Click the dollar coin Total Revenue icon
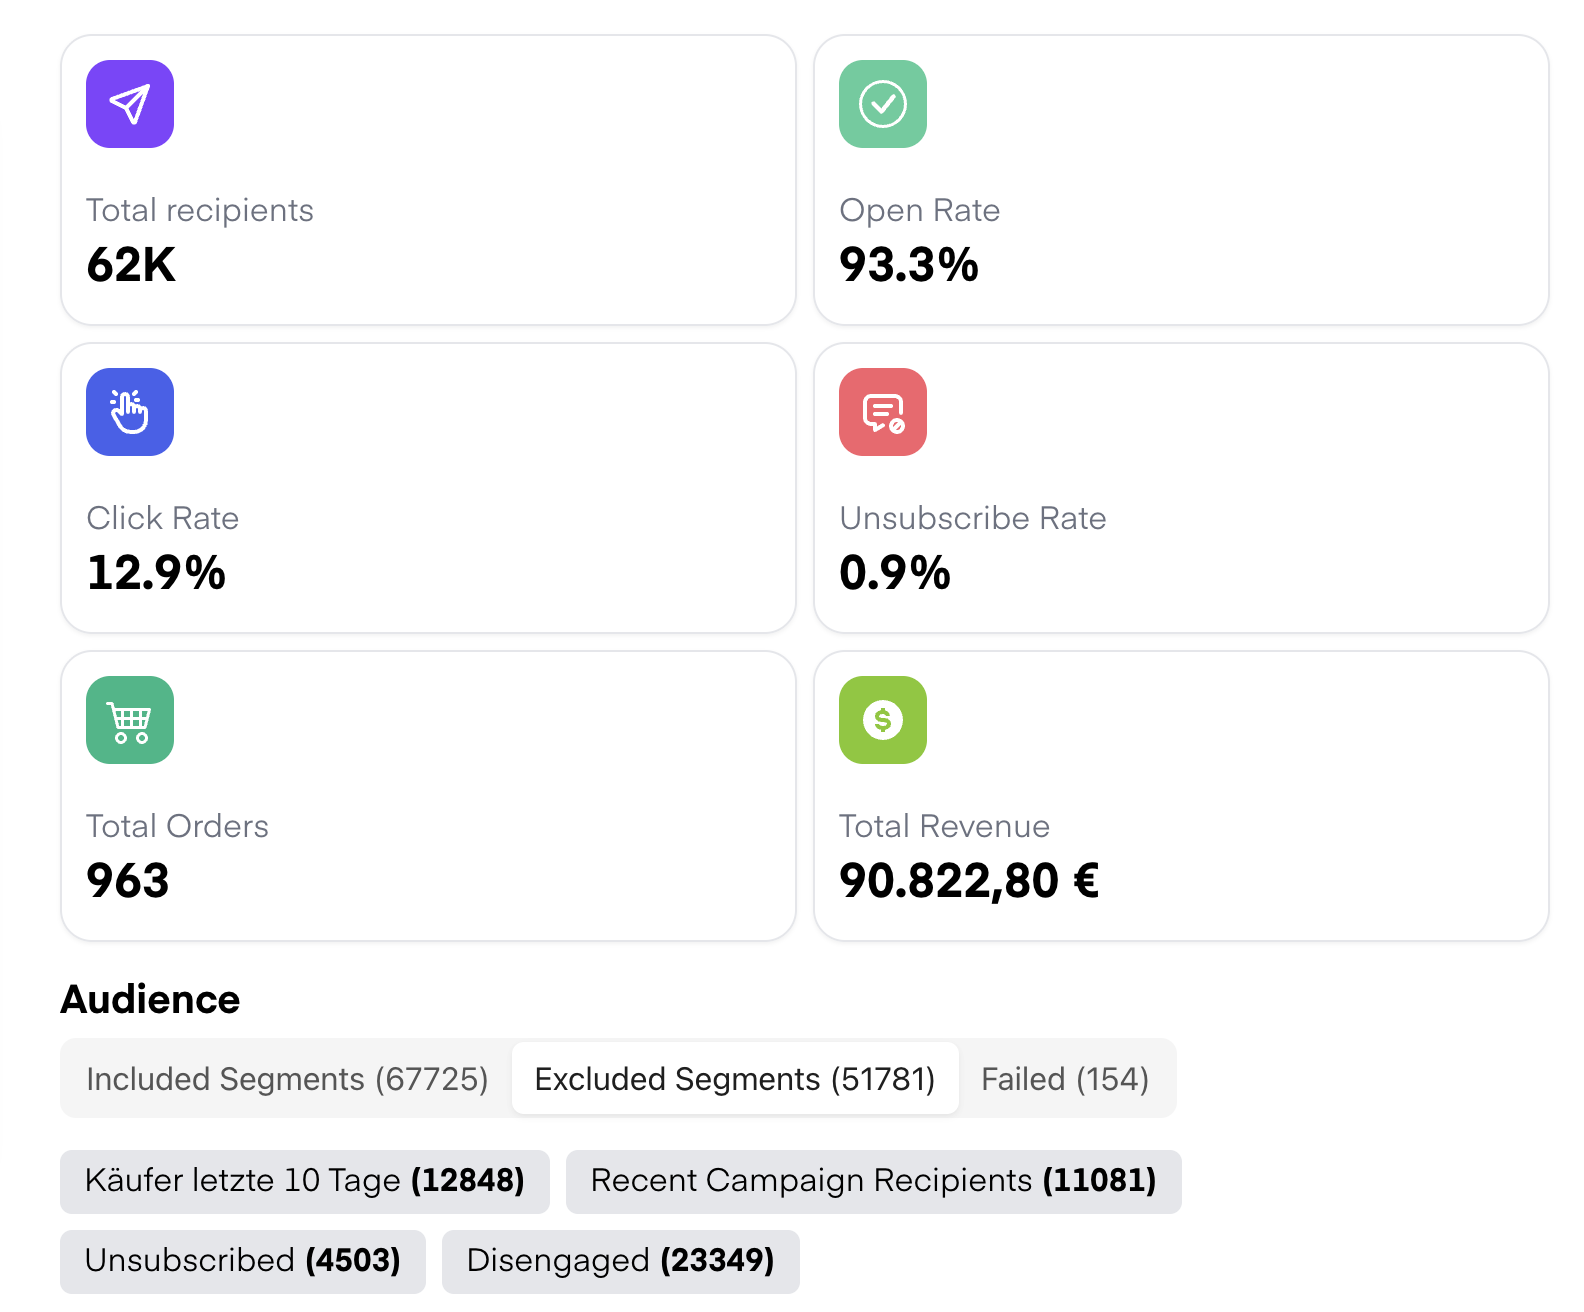 click(882, 720)
